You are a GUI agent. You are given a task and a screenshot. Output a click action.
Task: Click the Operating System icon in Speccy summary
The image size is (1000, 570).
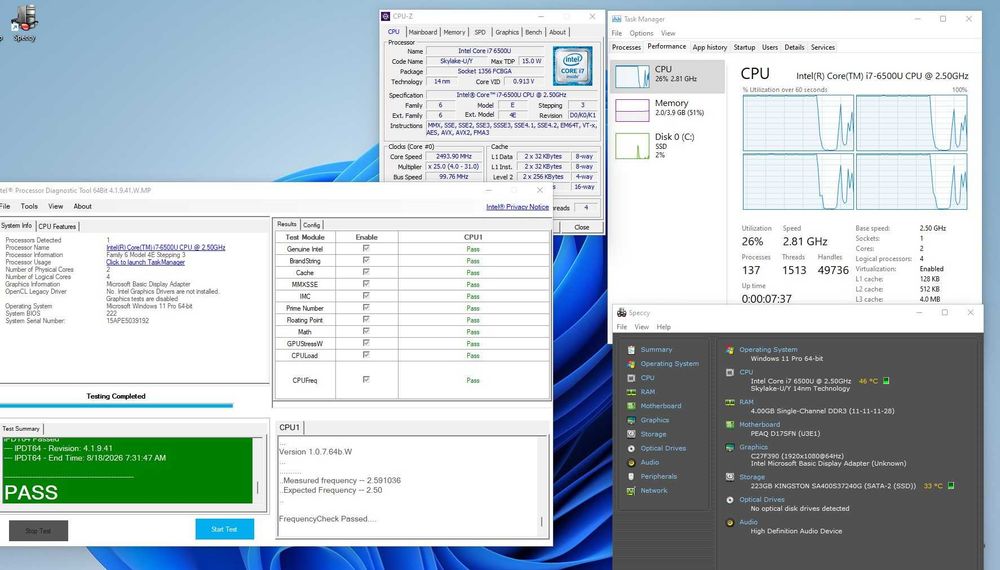coord(730,349)
